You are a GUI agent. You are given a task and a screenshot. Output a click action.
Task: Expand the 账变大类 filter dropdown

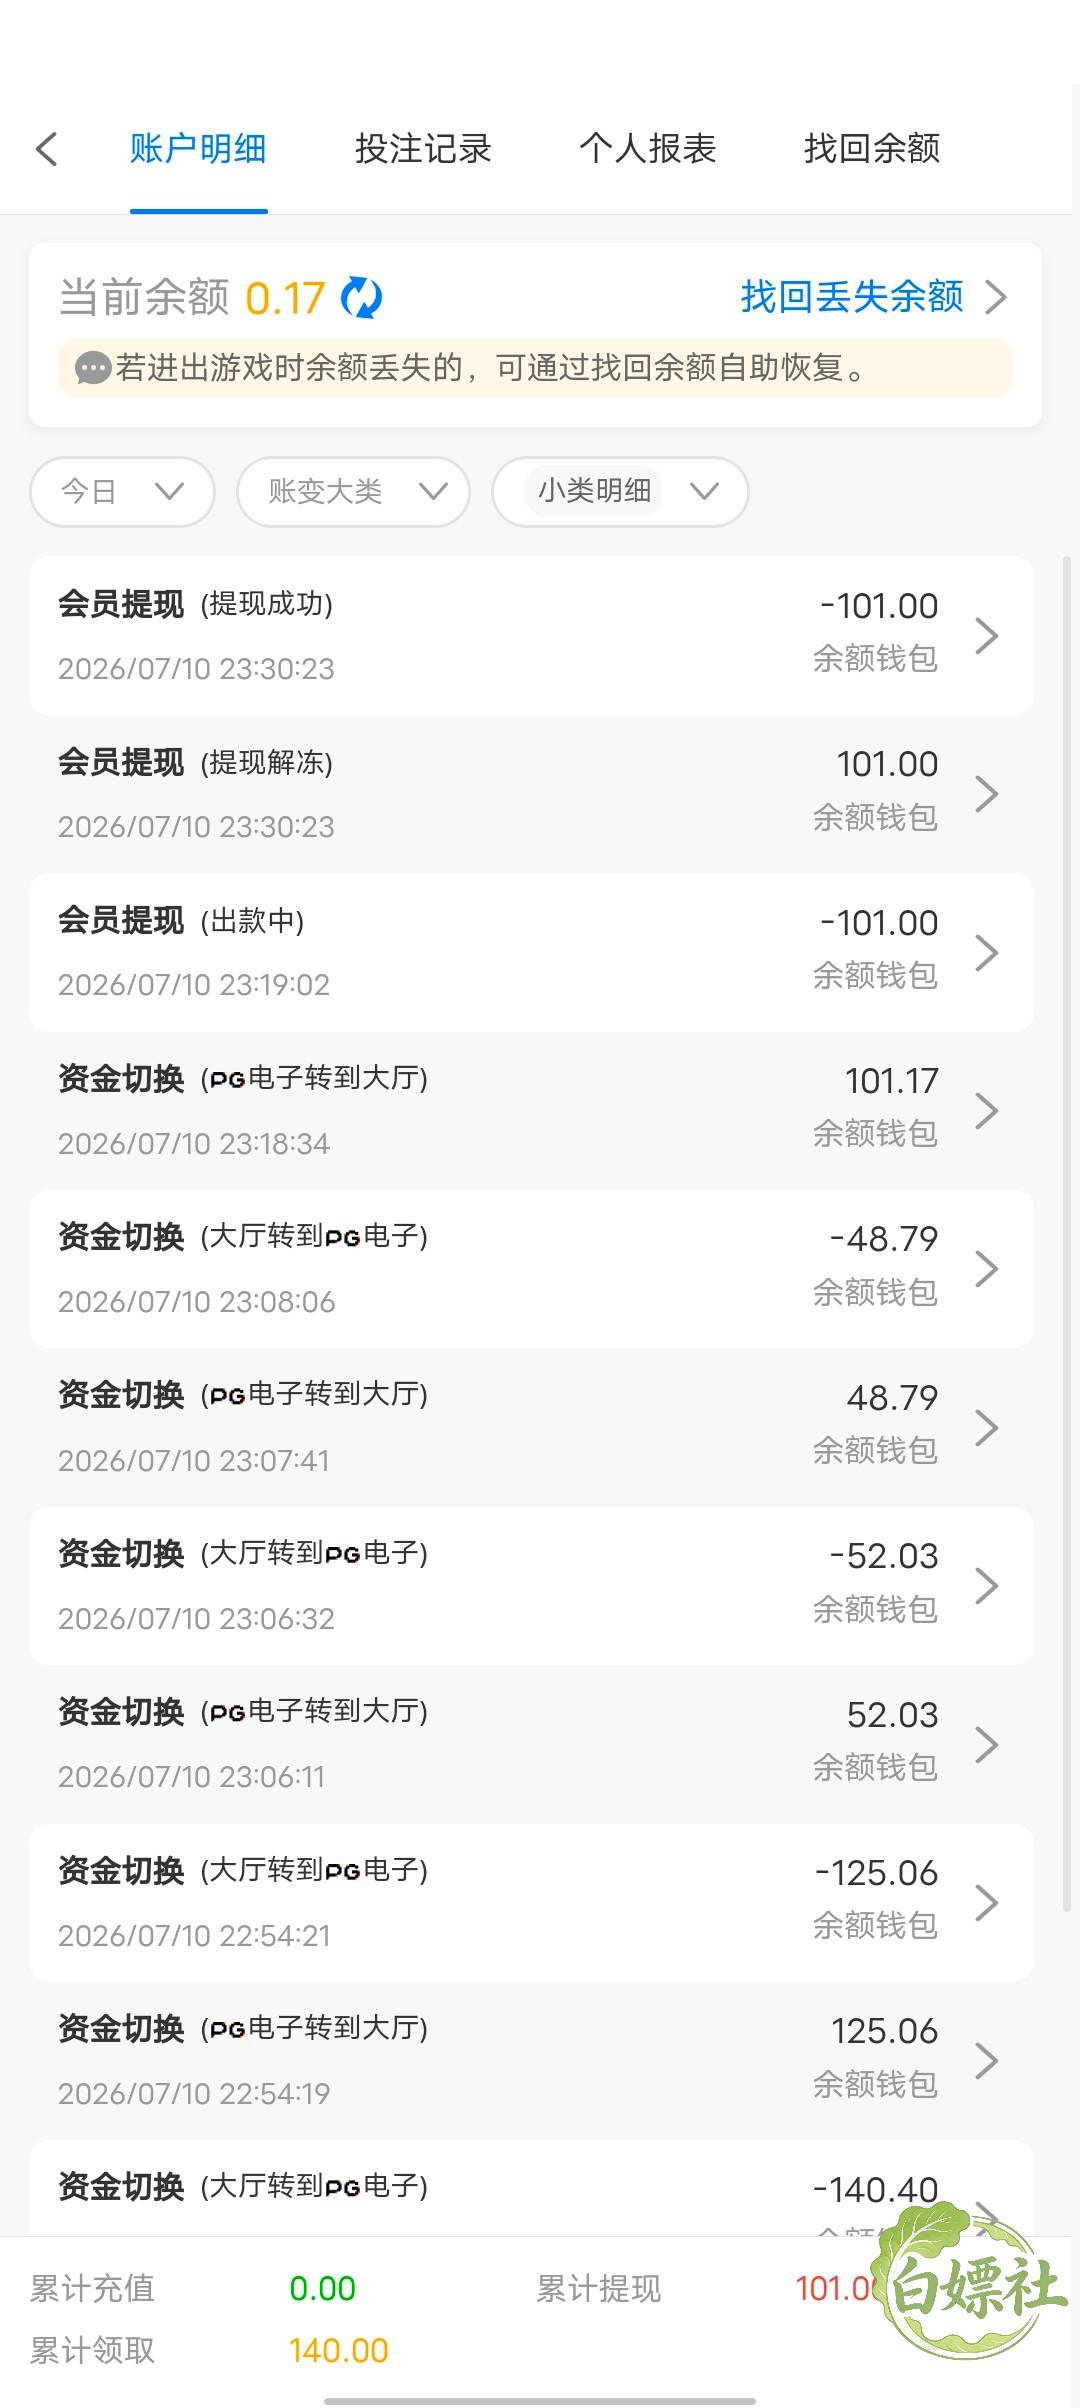[353, 491]
